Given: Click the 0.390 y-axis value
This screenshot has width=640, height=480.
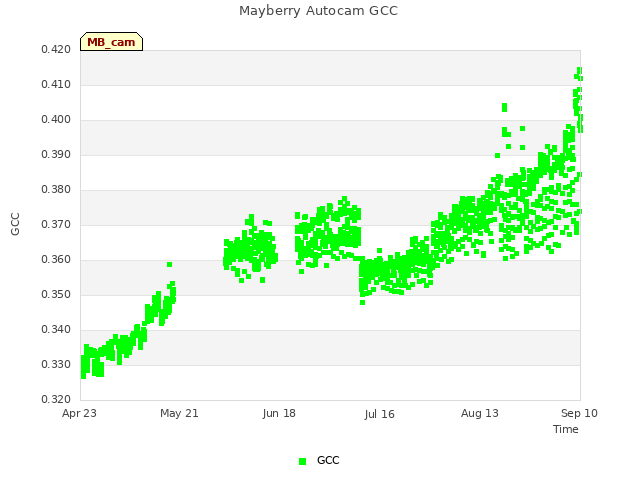Looking at the screenshot, I should pyautogui.click(x=56, y=155).
